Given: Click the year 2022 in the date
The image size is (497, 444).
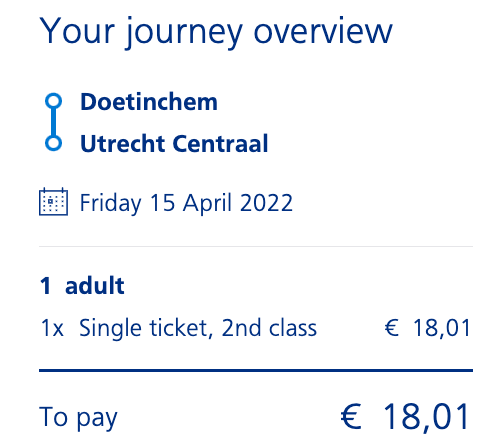Looking at the screenshot, I should tap(266, 203).
